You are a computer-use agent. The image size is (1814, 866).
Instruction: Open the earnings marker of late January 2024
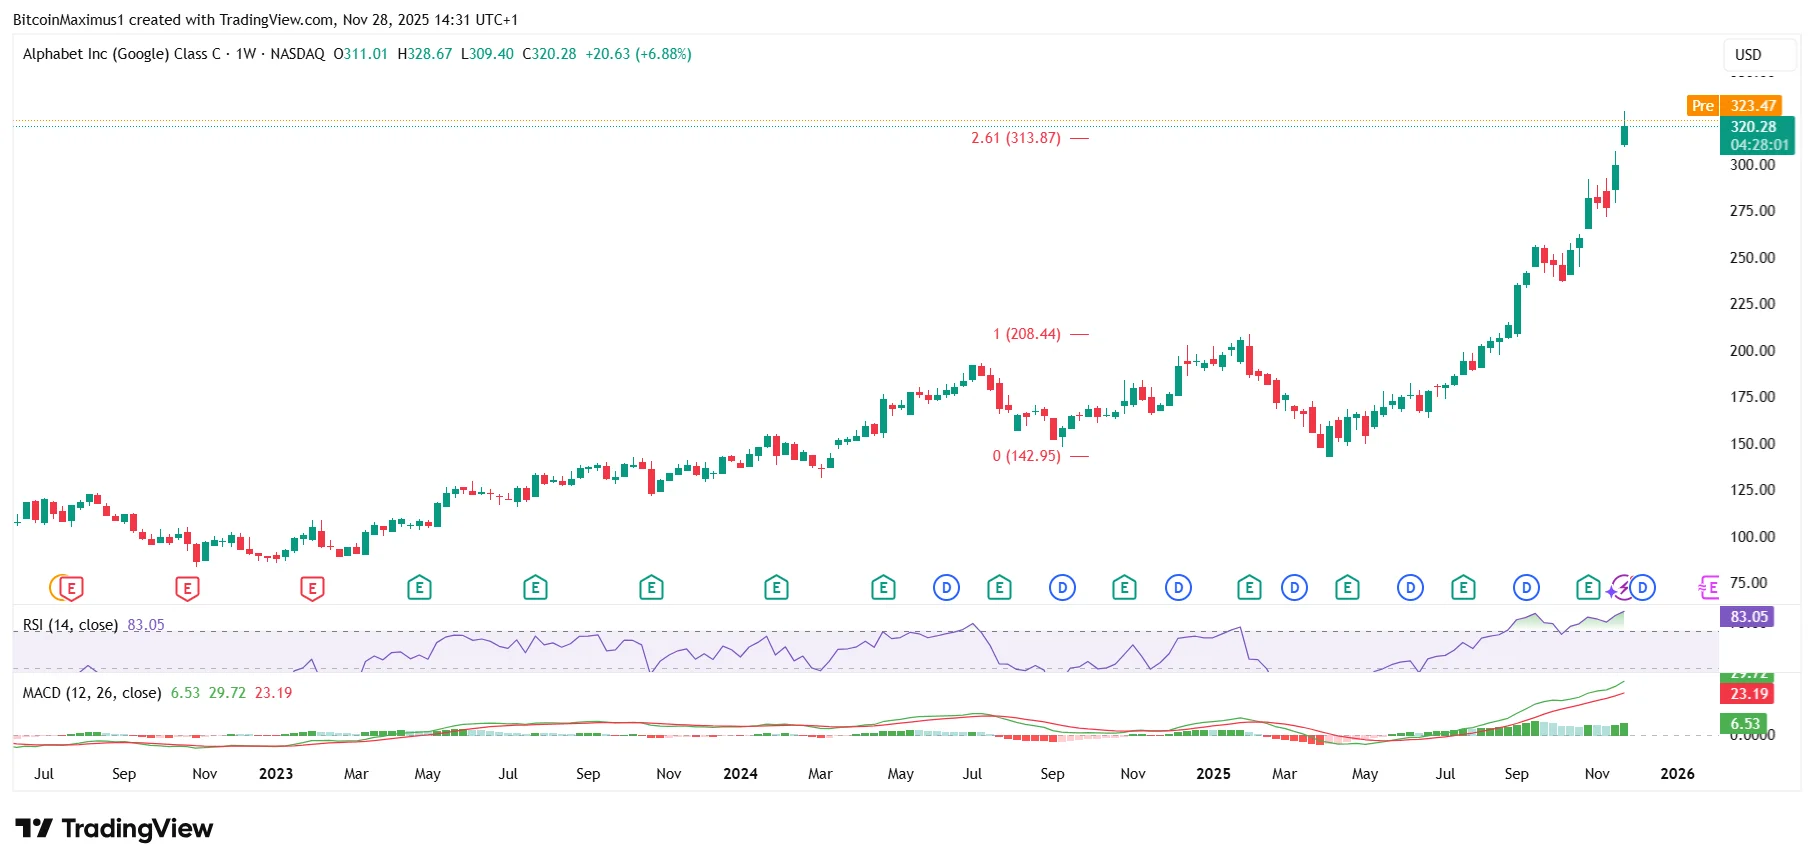[x=776, y=588]
